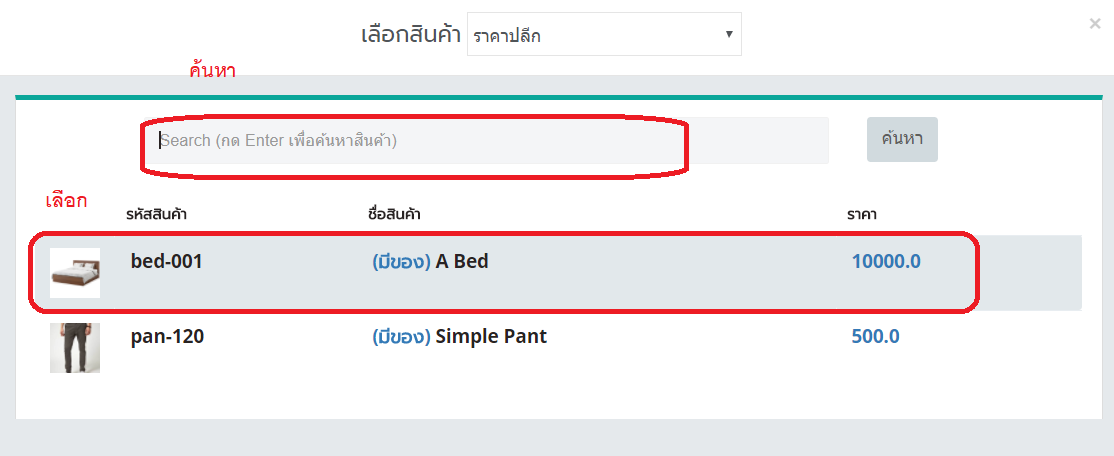Screen dimensions: 1114x456
Task: Choose the Simple Pant product name
Action: tap(491, 337)
